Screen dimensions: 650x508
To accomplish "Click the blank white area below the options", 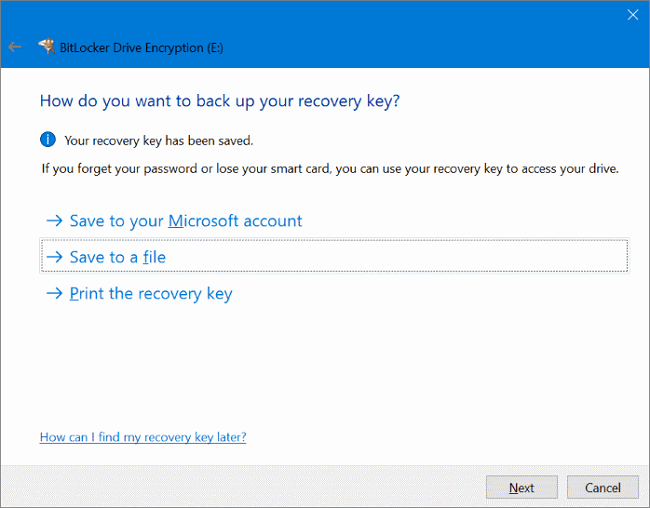I will coord(330,370).
